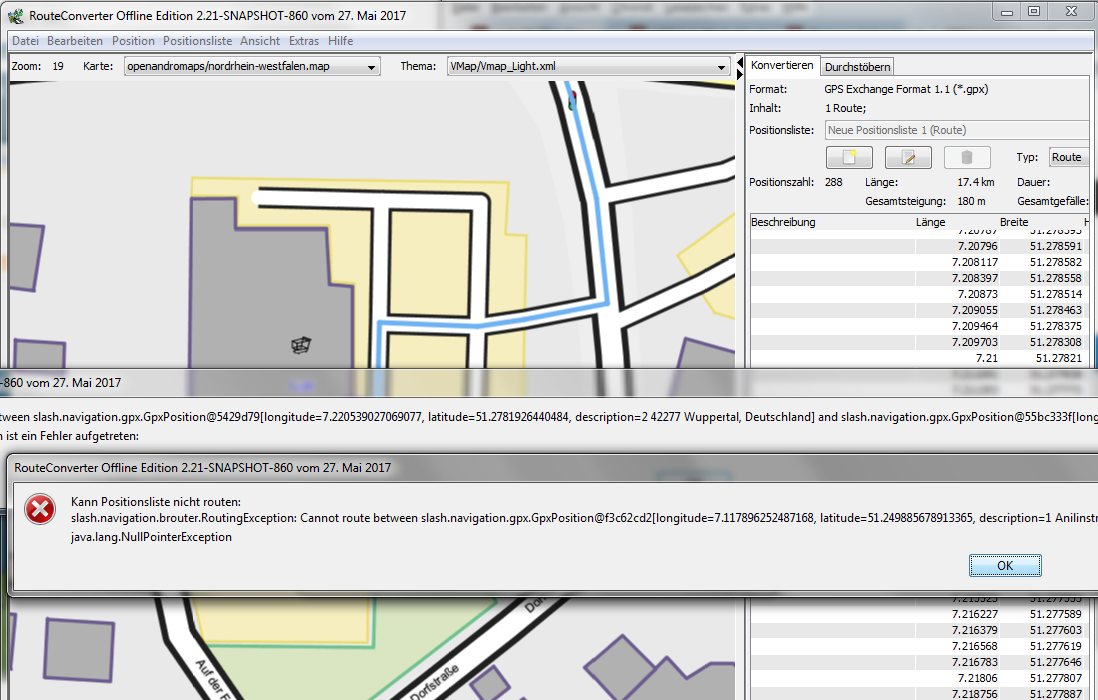The height and width of the screenshot is (700, 1098).
Task: Click the Breite column header
Action: 1013,222
